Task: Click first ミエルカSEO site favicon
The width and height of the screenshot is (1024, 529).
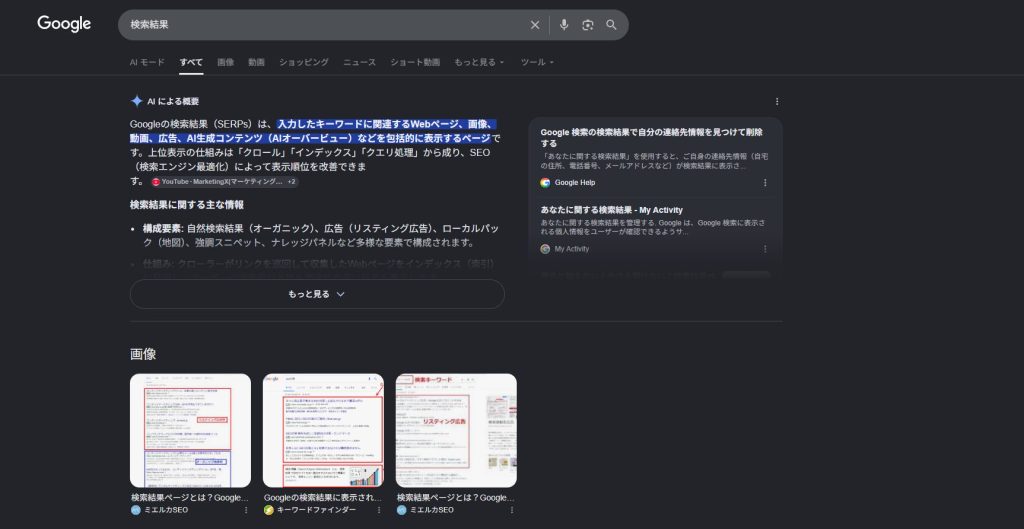Action: pyautogui.click(x=136, y=509)
